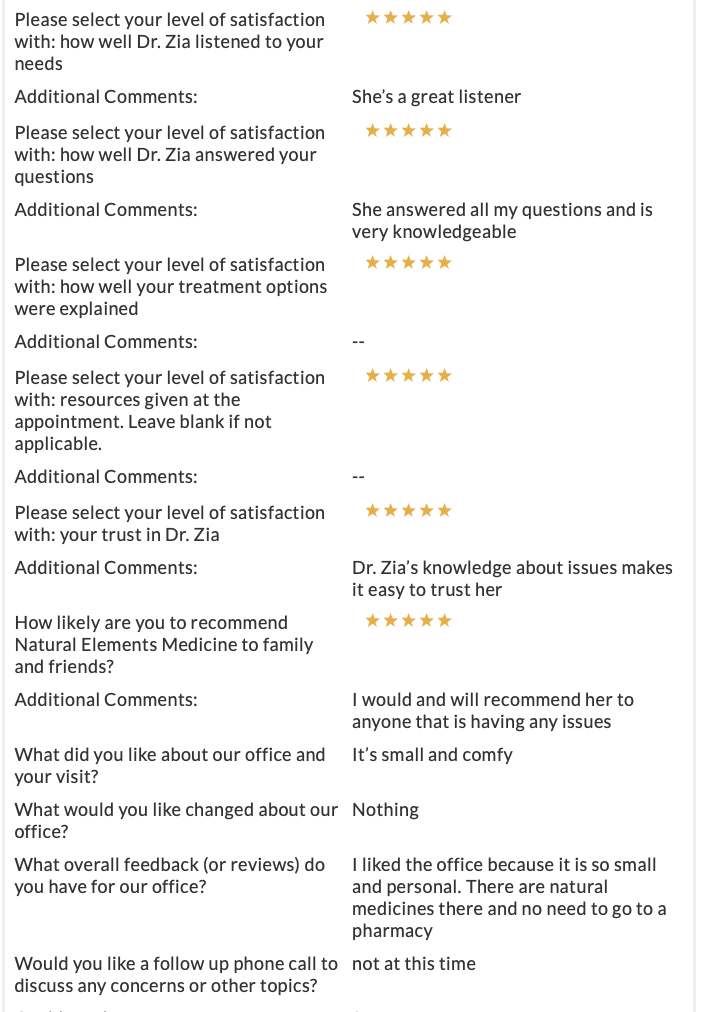The height and width of the screenshot is (1012, 704).
Task: Click the answer 'Nothing' for office changes
Action: tap(385, 810)
